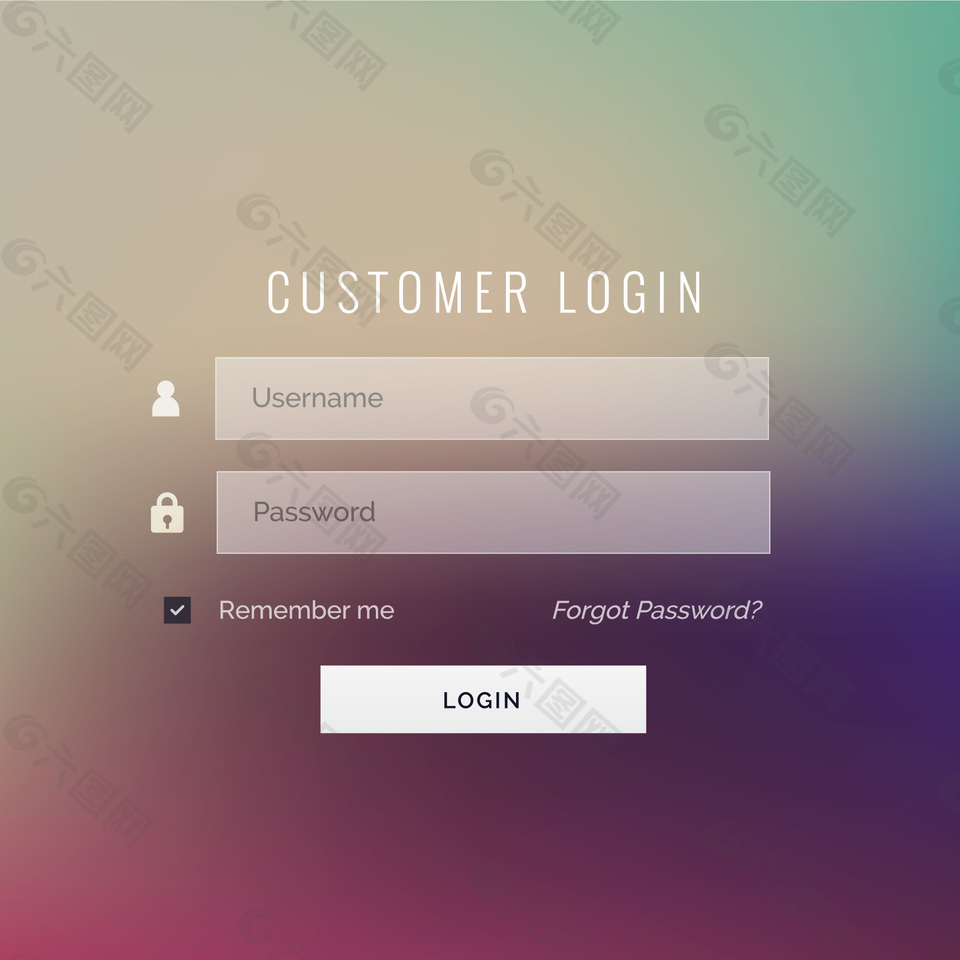Click the CUSTOMER LOGIN heading
The image size is (960, 960).
coord(485,293)
